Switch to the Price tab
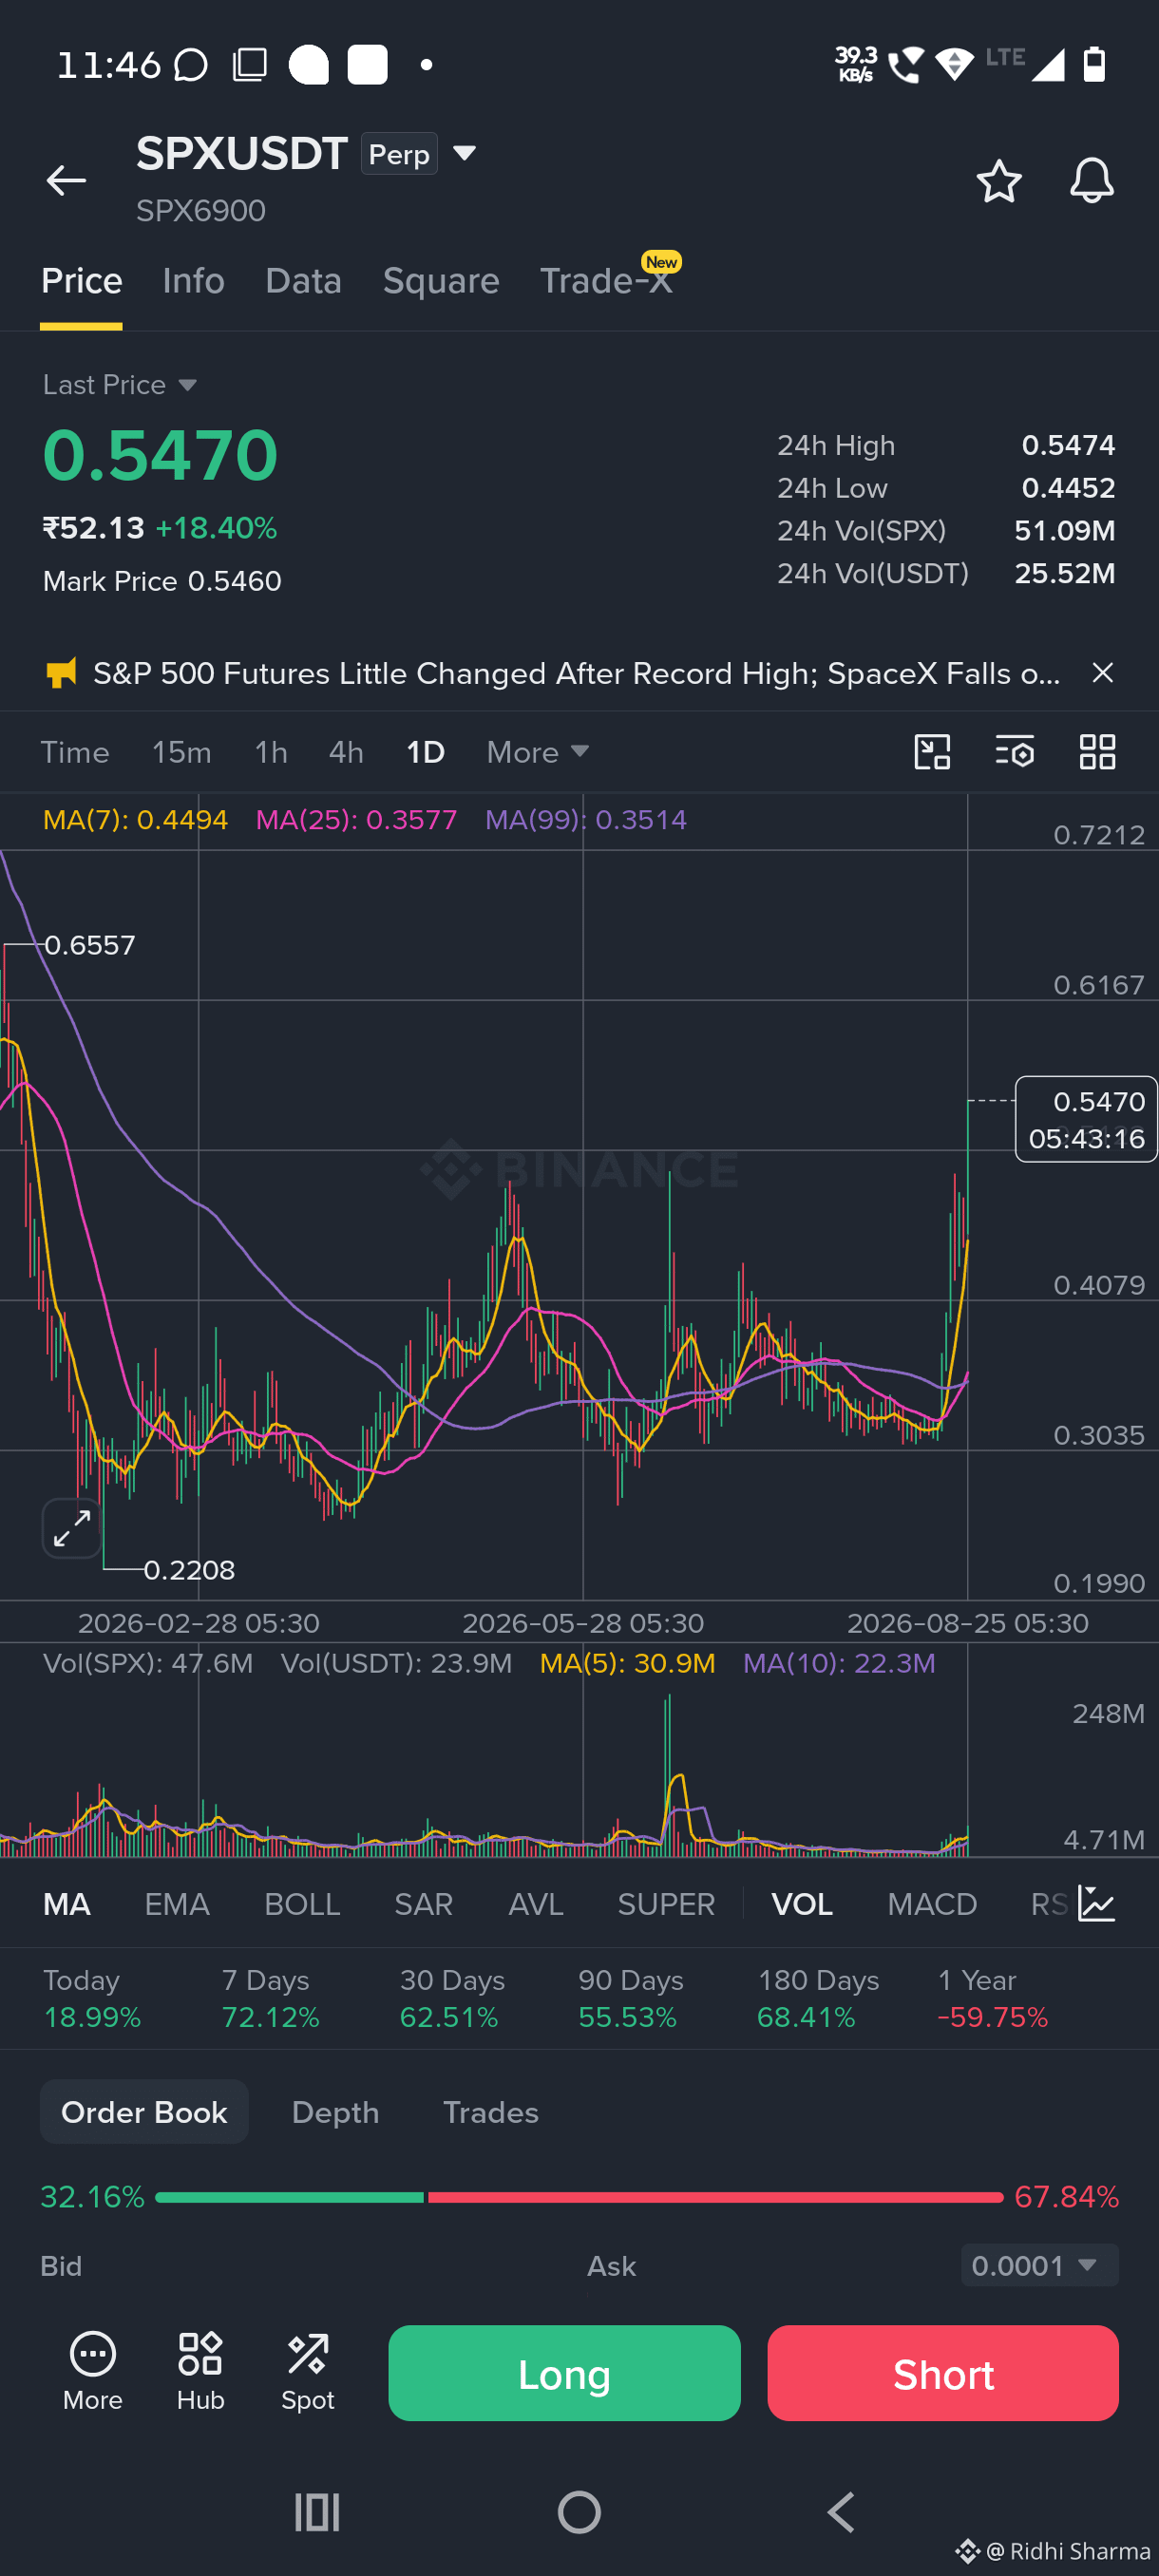The image size is (1159, 2576). pyautogui.click(x=82, y=281)
